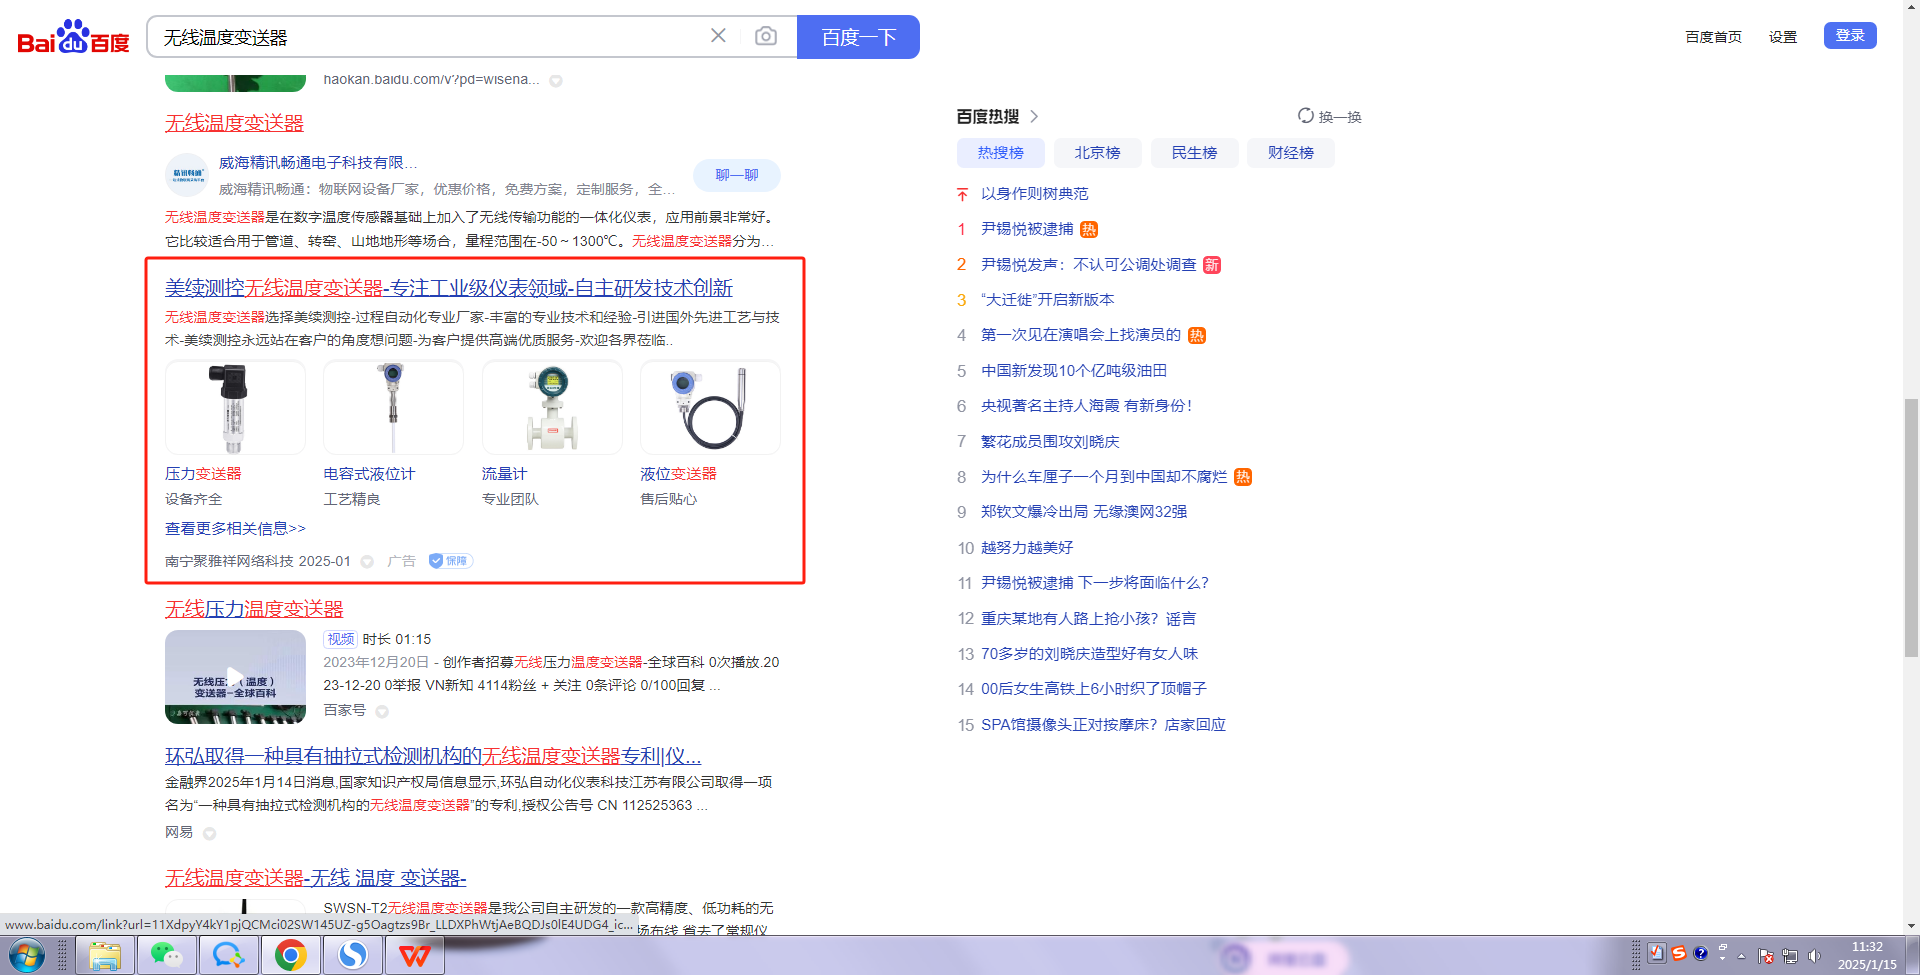Switch to the 财经榜 tab

click(x=1290, y=153)
